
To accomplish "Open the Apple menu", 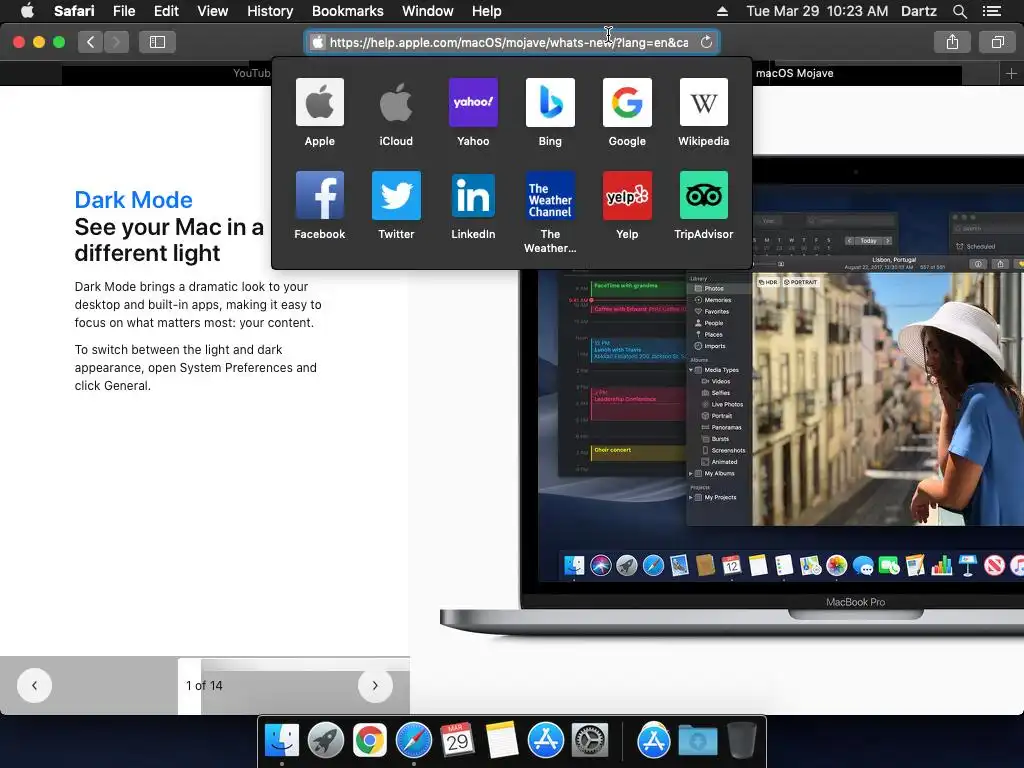I will point(27,11).
